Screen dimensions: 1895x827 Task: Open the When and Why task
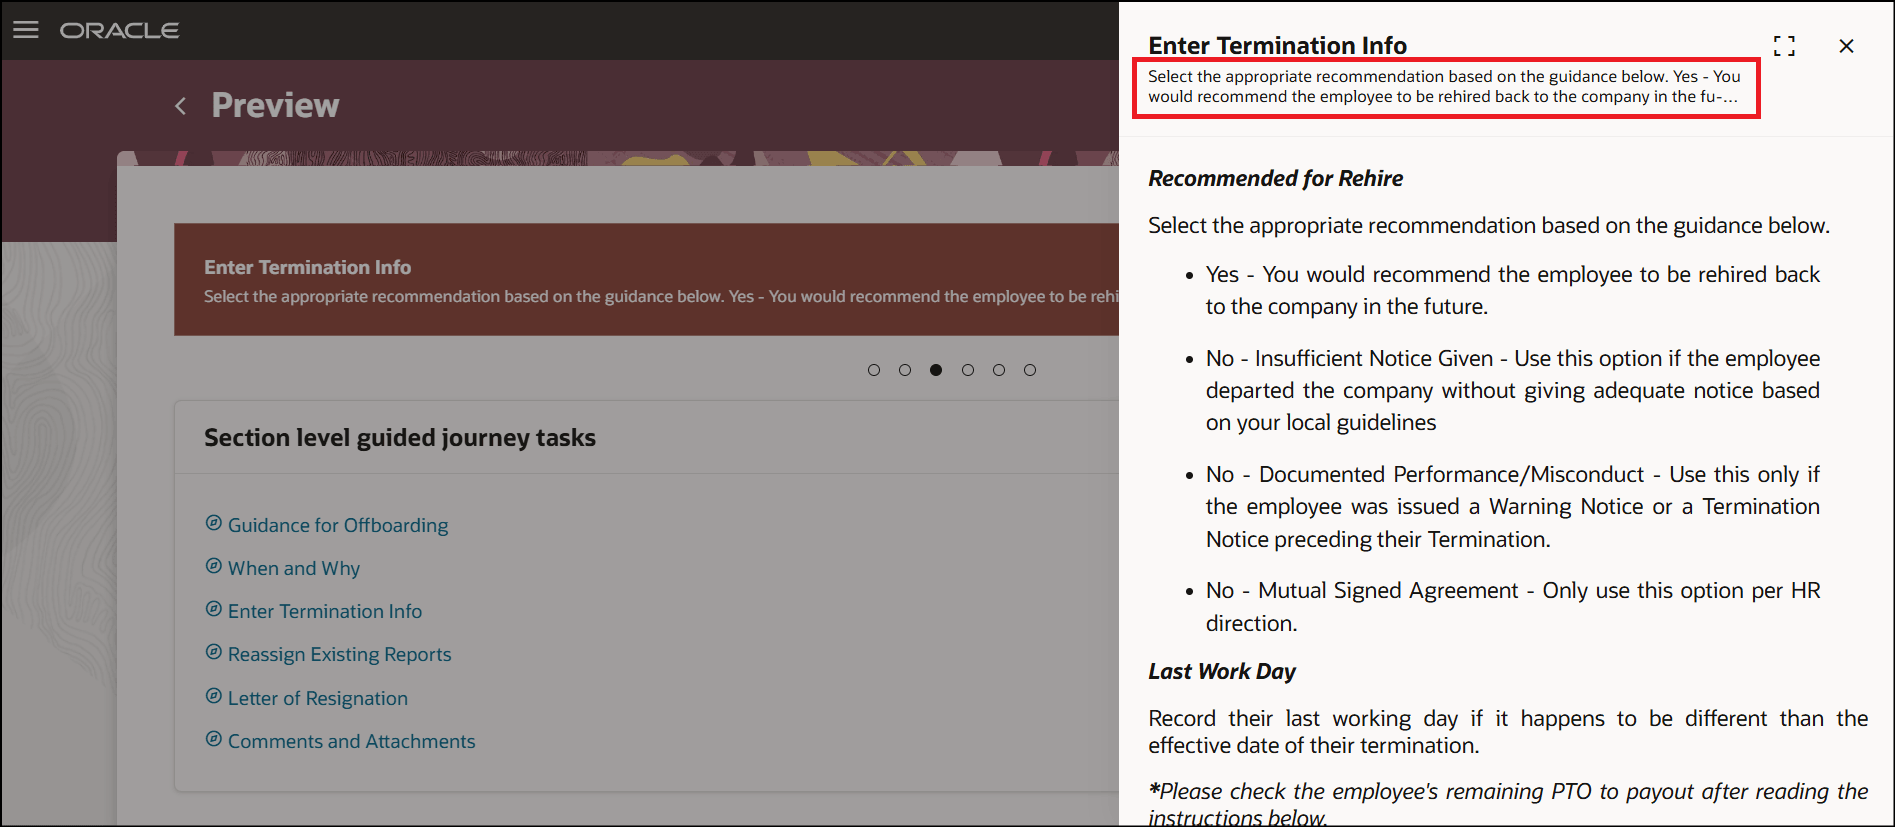294,568
